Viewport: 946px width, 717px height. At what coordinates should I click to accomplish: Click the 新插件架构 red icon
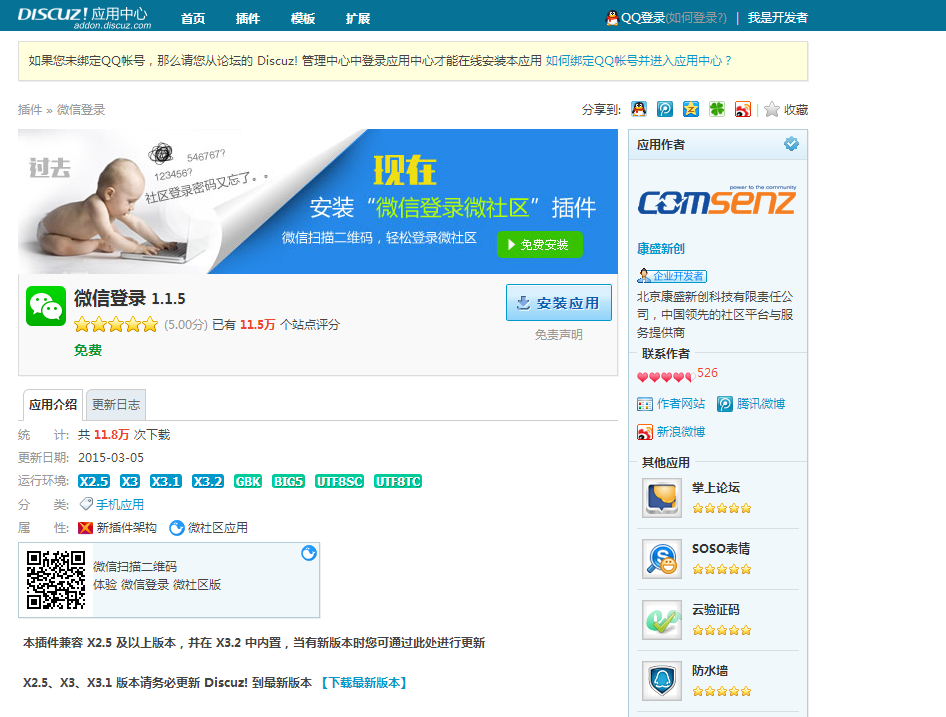85,528
